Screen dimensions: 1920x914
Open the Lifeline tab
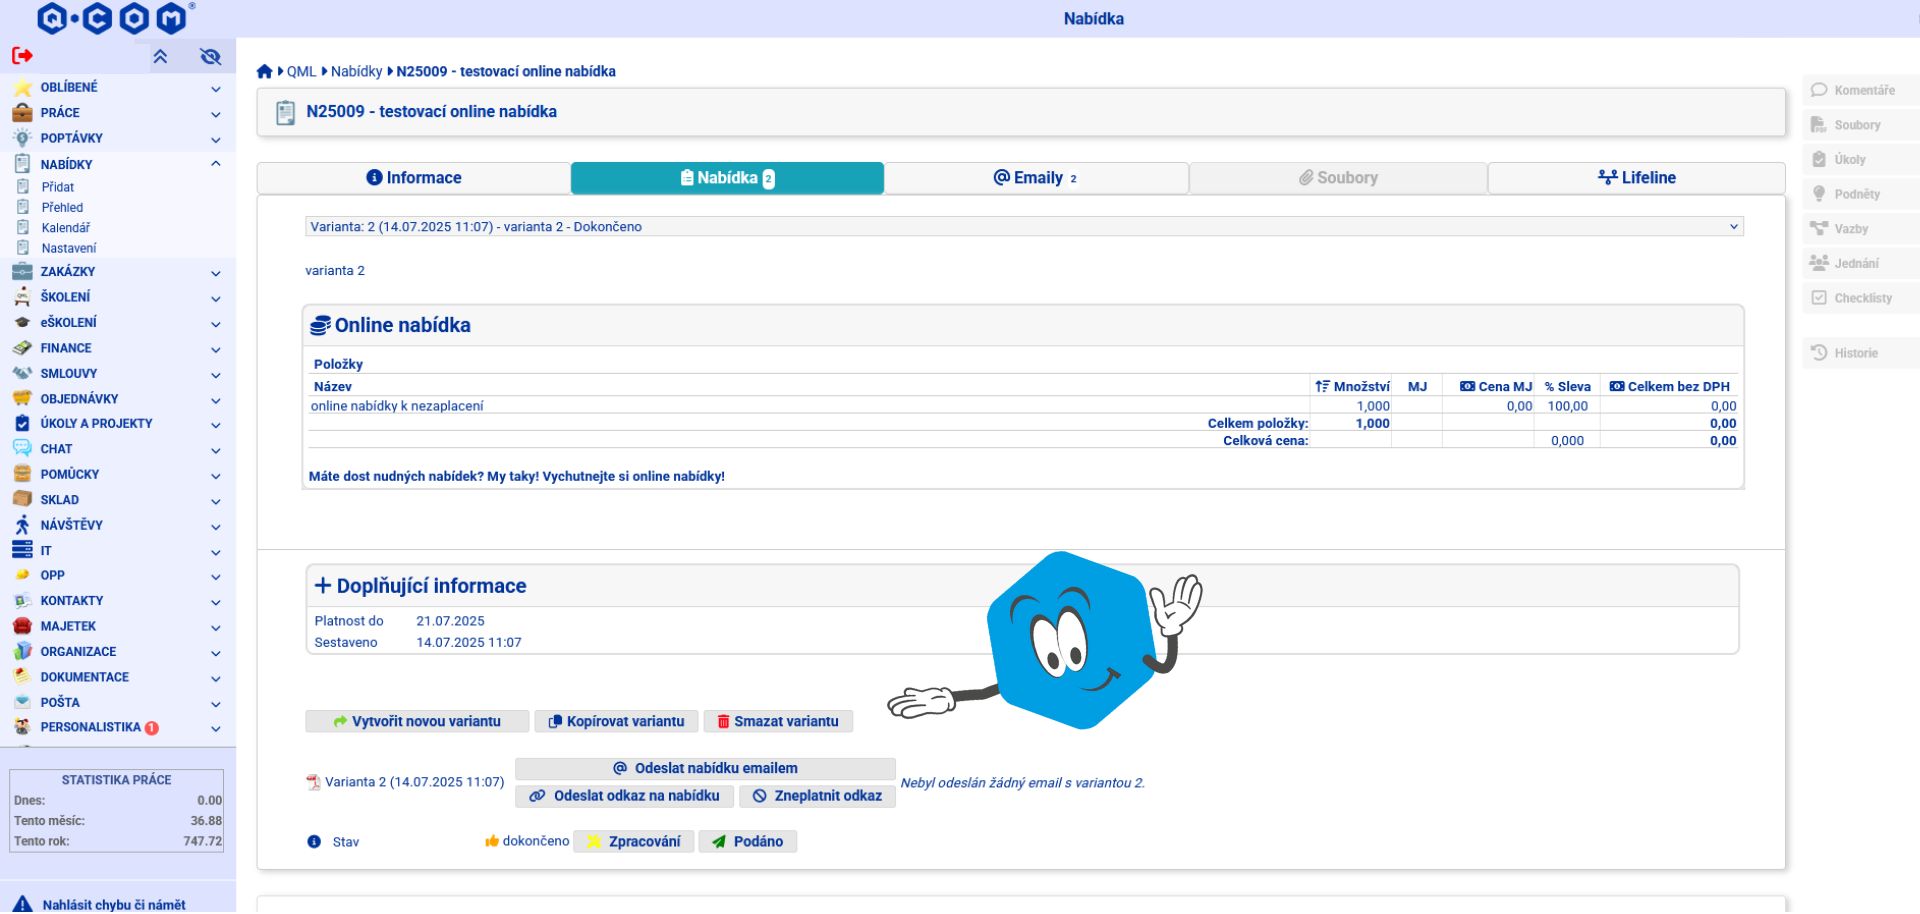tap(1637, 178)
